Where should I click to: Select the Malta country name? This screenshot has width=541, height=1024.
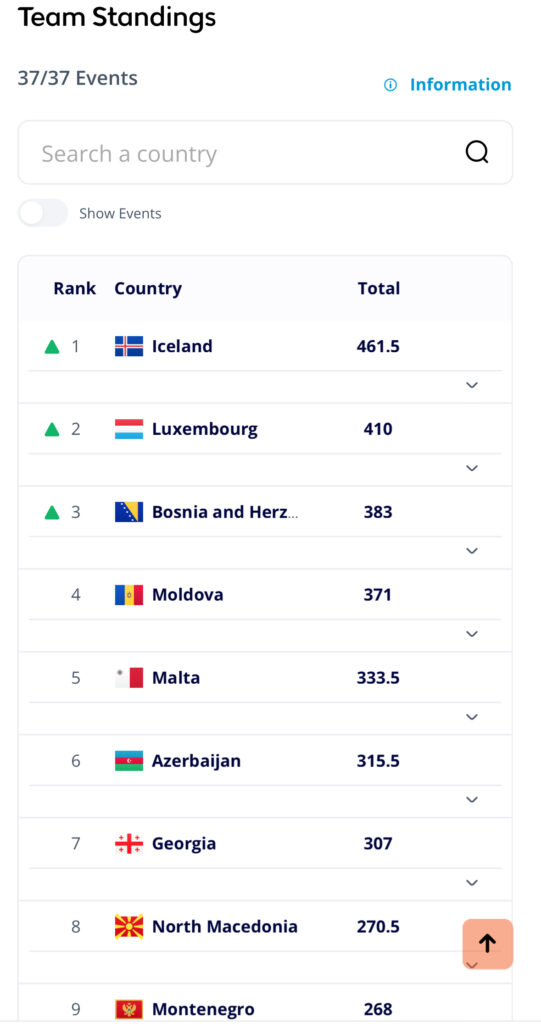176,678
